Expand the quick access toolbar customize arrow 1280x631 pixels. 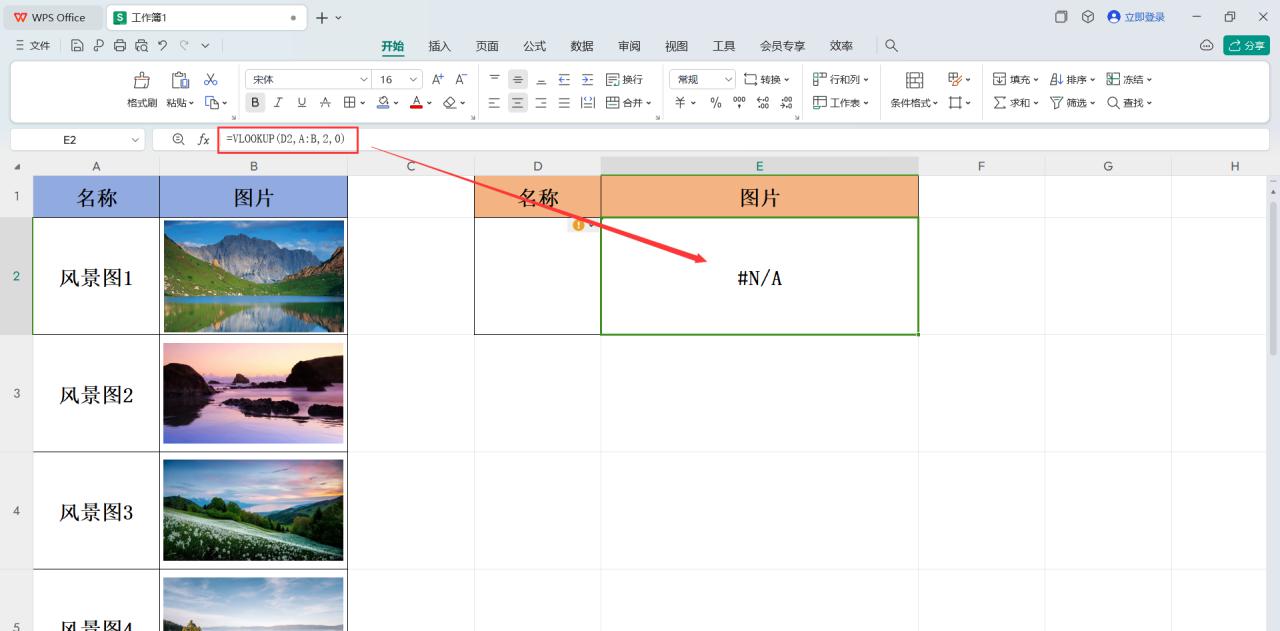(x=205, y=45)
